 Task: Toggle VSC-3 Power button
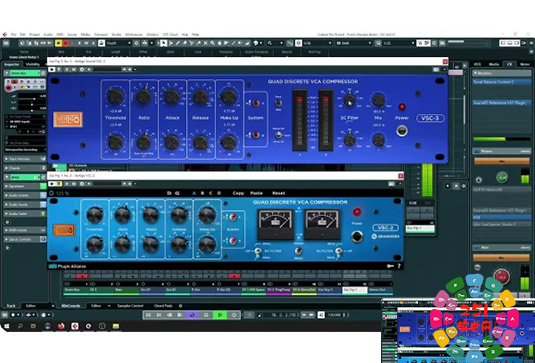click(x=402, y=131)
